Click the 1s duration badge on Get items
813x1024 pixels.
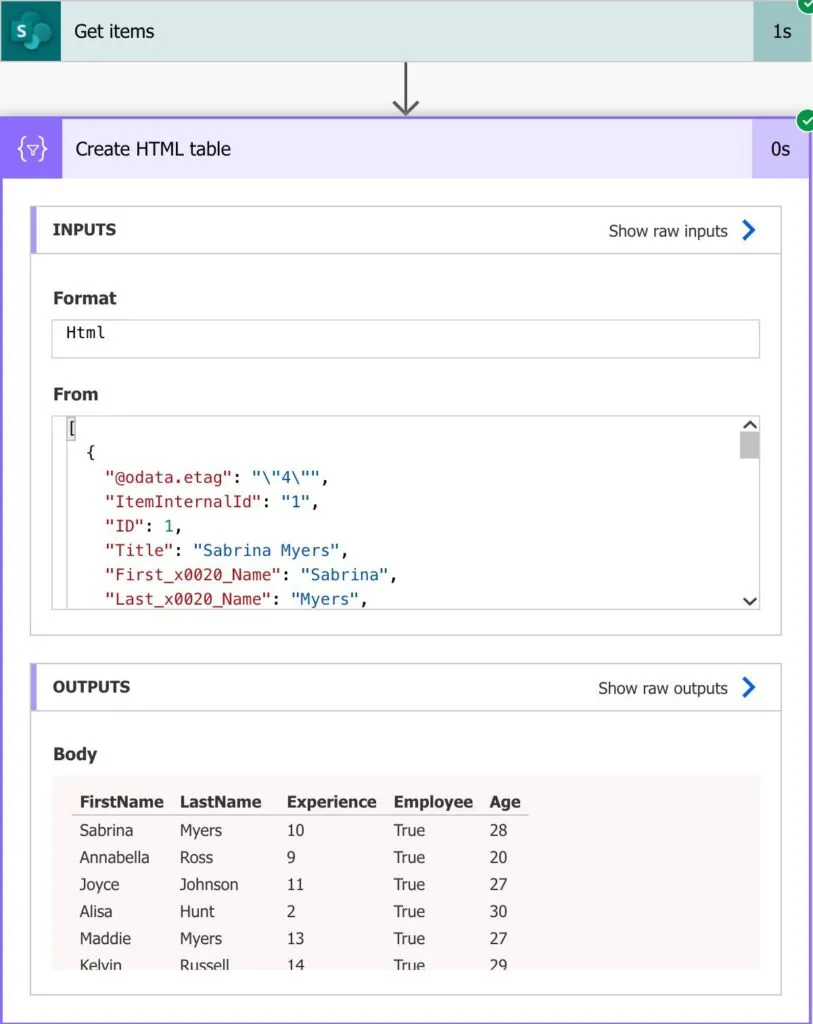tap(781, 31)
